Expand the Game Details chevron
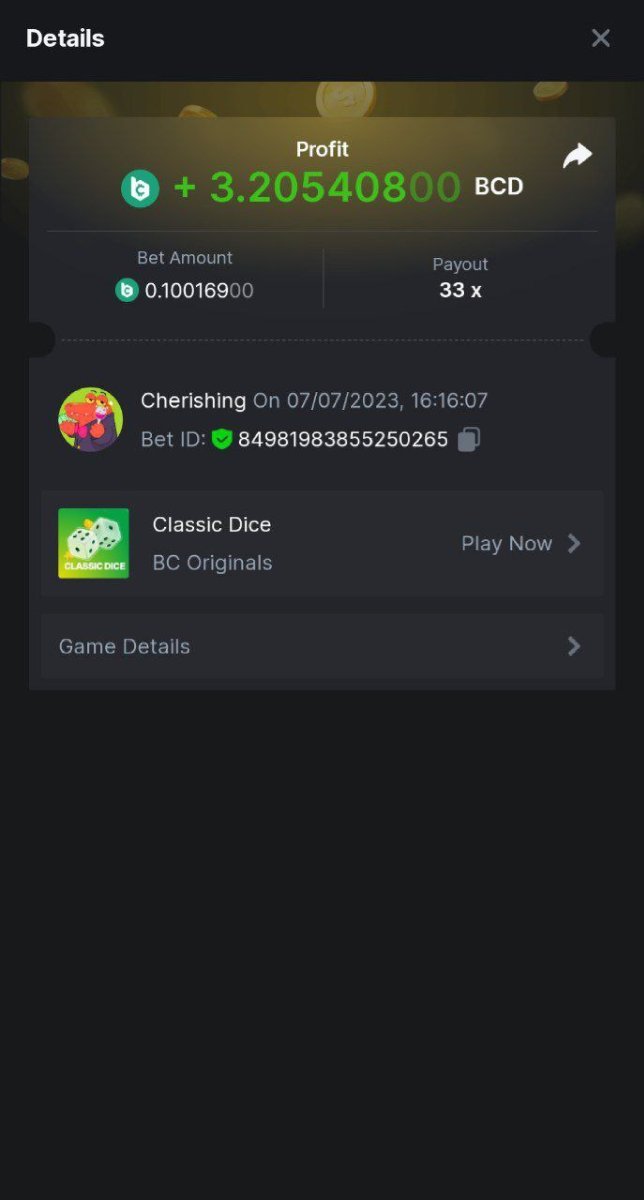This screenshot has height=1200, width=644. (x=574, y=646)
